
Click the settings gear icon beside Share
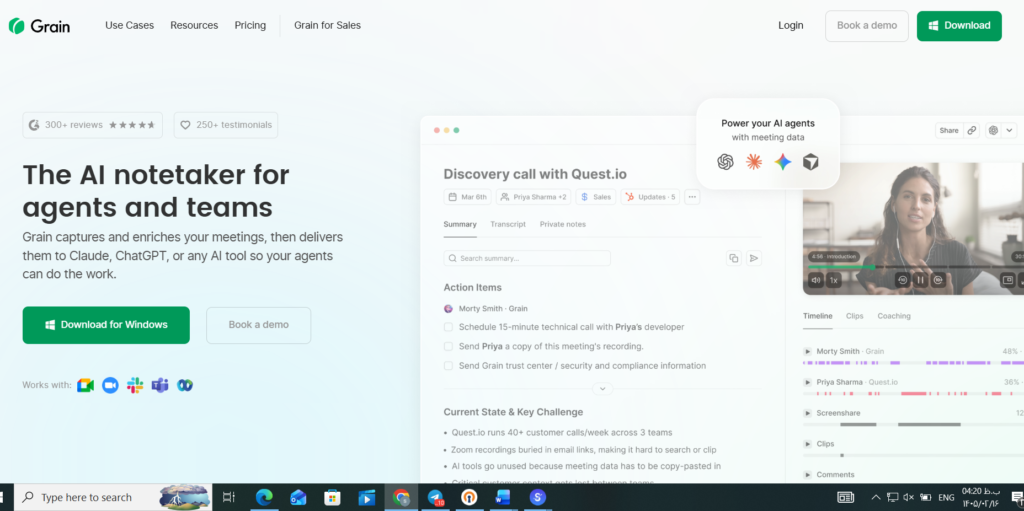[x=993, y=131]
